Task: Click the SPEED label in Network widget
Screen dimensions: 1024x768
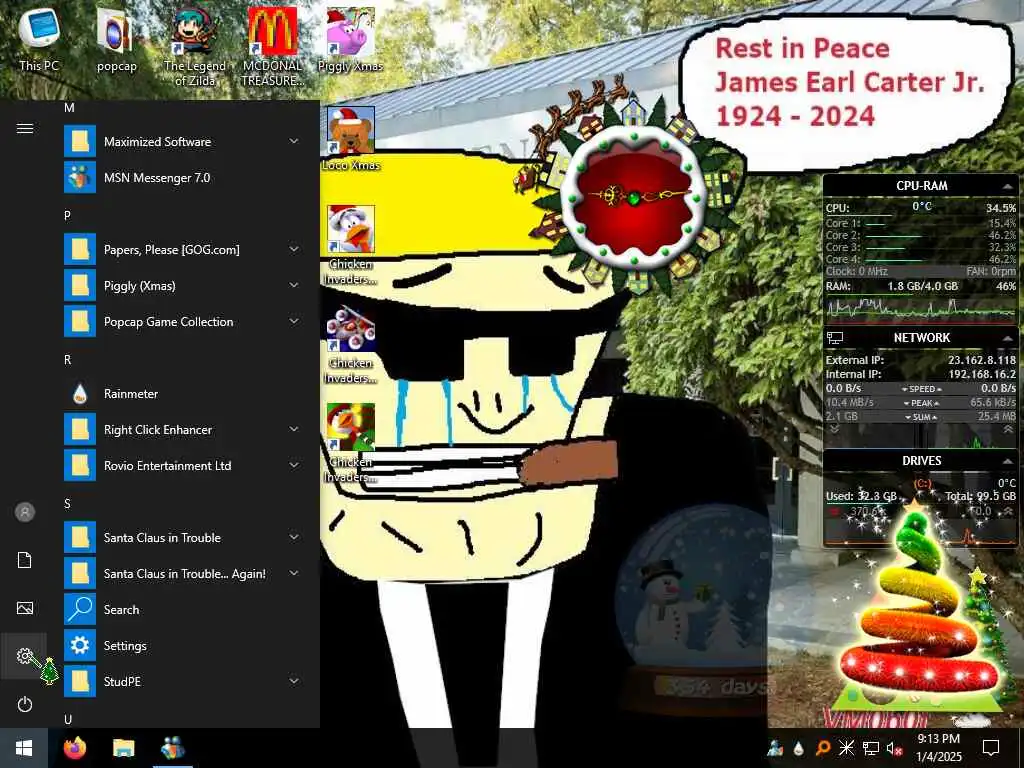Action: tap(921, 389)
